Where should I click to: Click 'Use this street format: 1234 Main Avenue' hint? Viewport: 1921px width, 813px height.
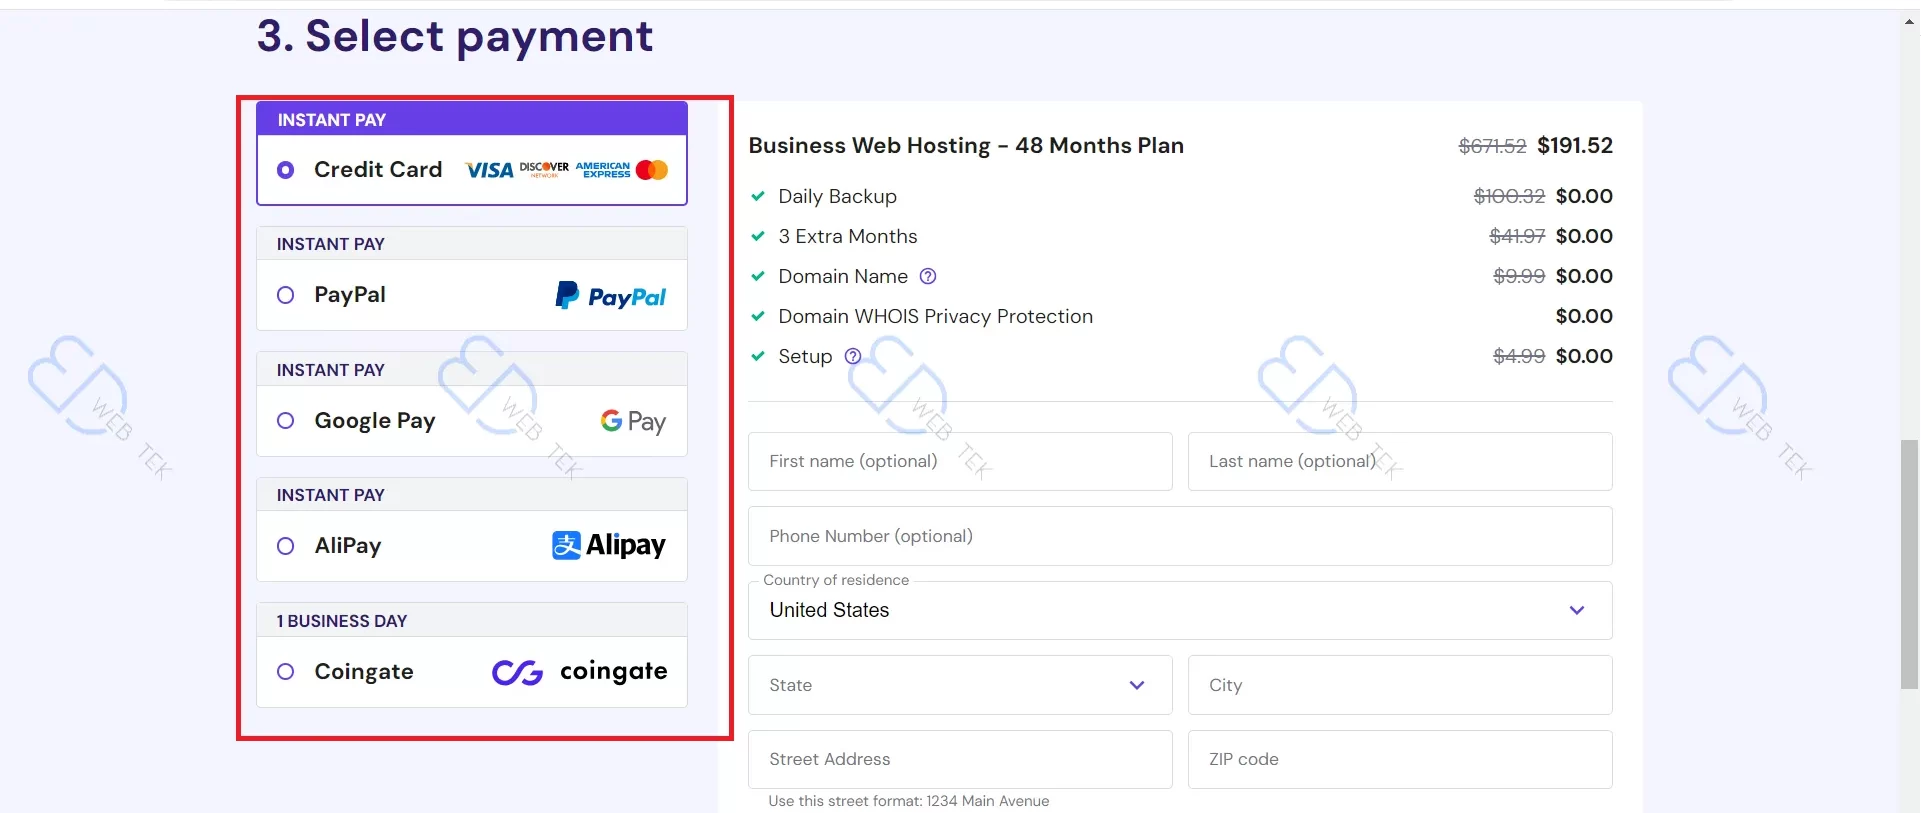coord(909,801)
